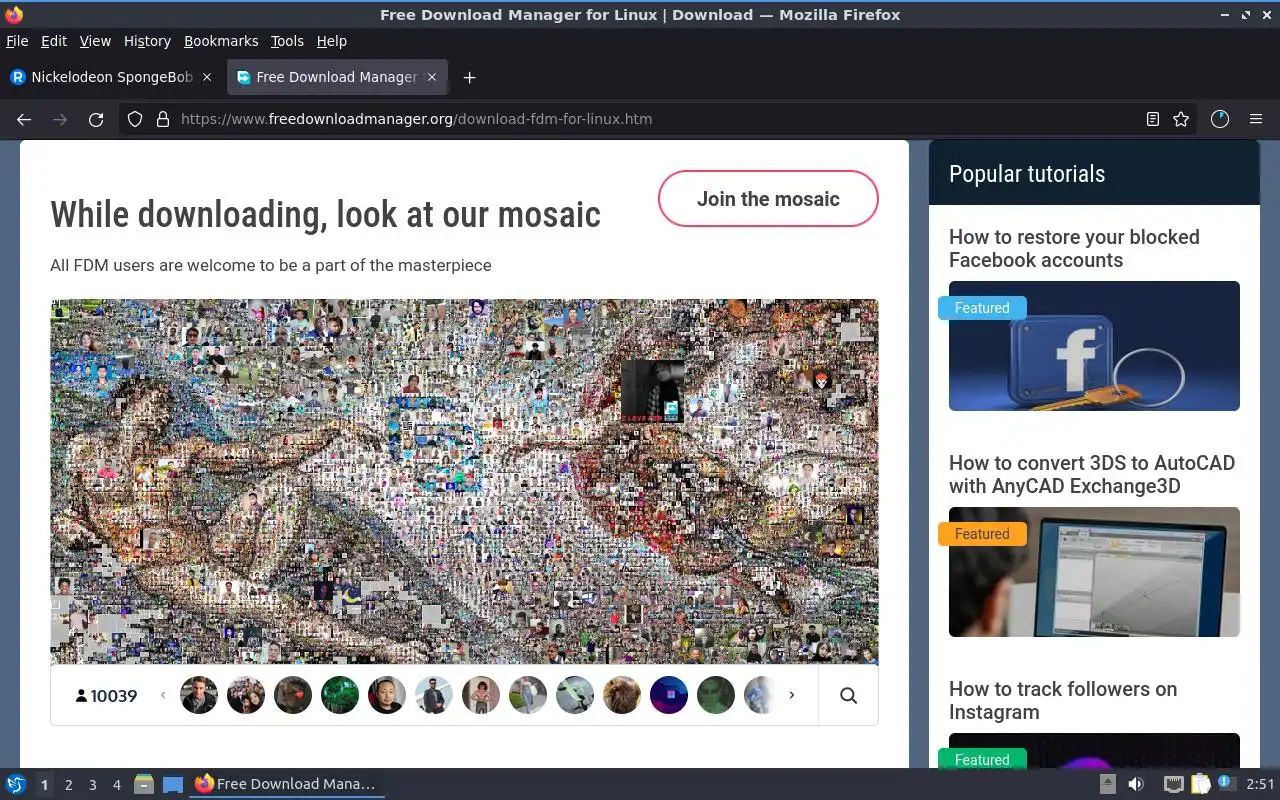1280x800 pixels.
Task: Open the tracking protection shield icon
Action: [135, 119]
